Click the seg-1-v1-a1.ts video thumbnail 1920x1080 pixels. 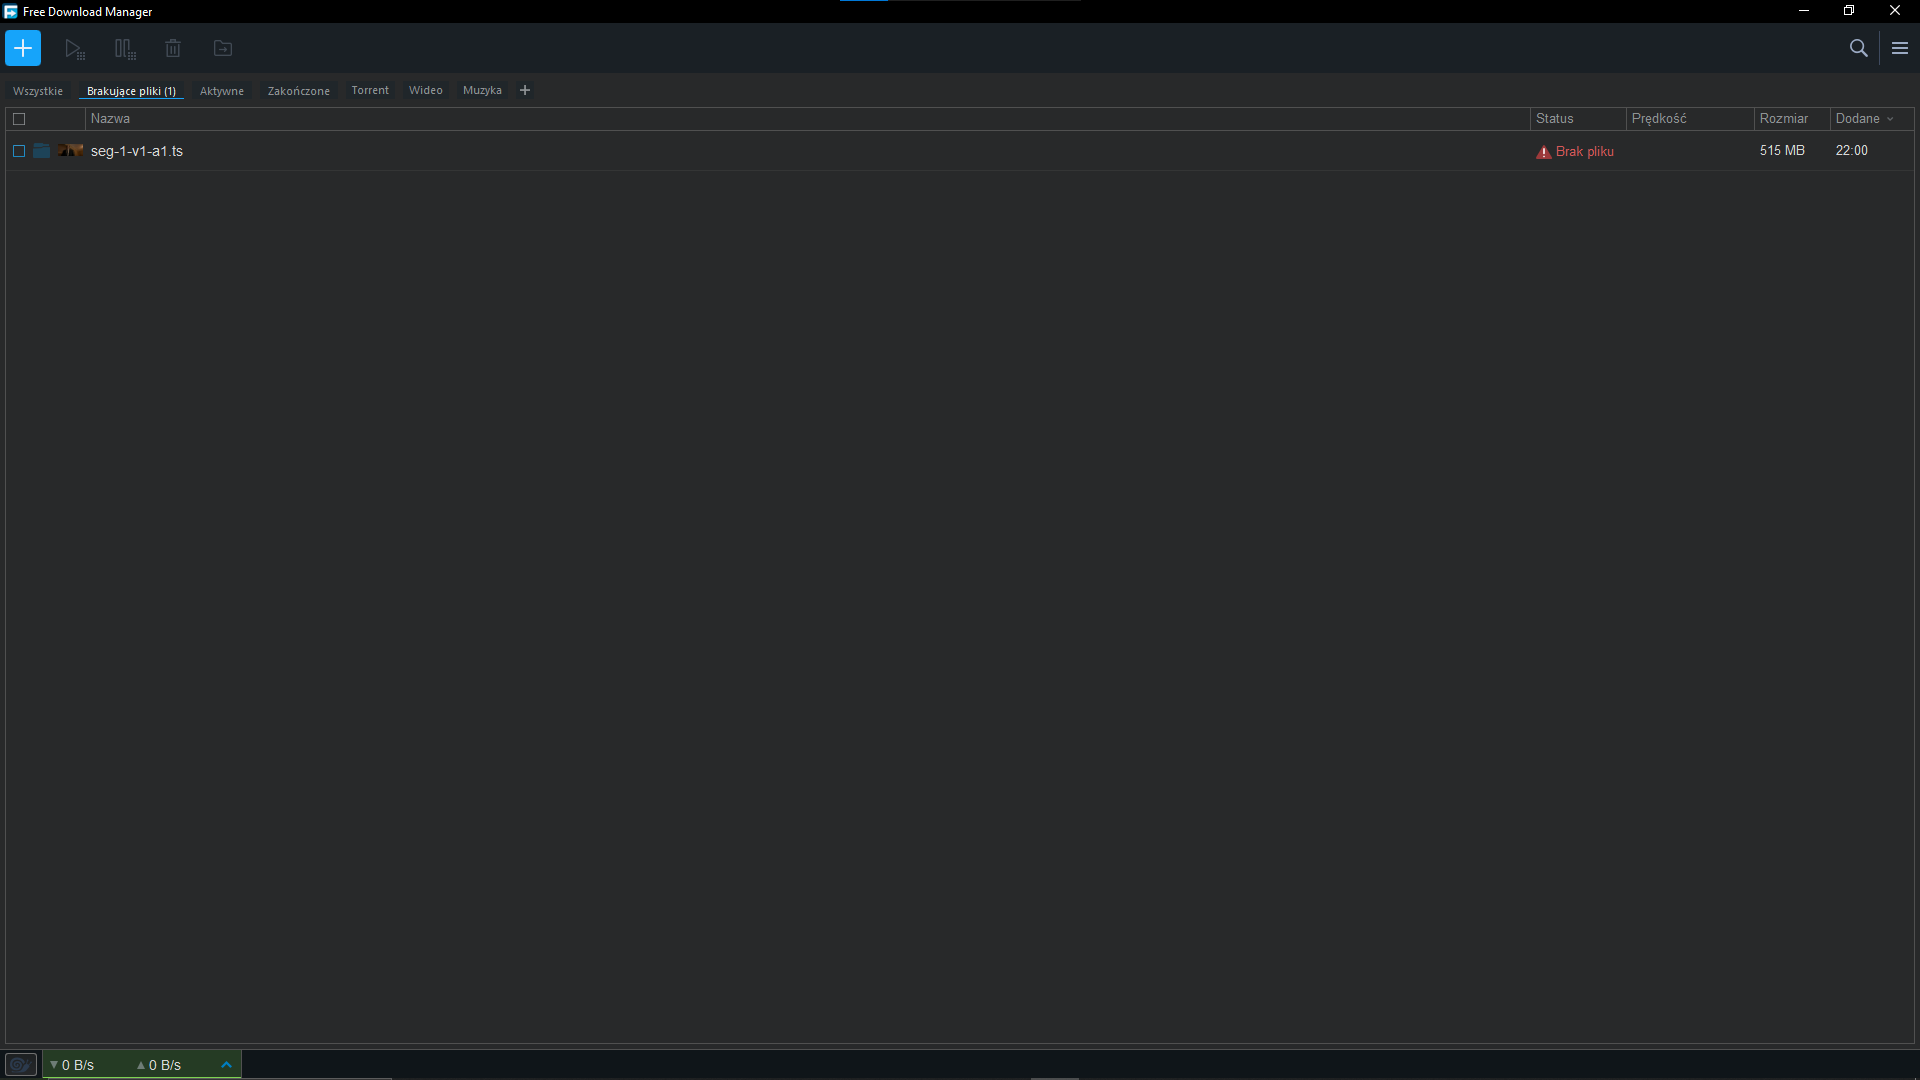pos(70,151)
